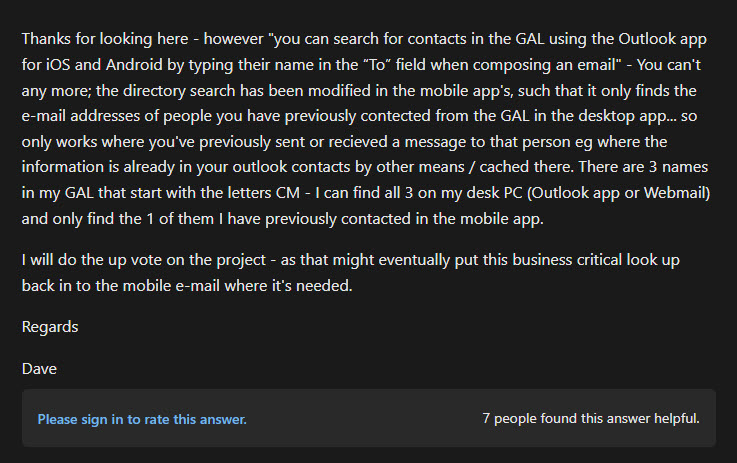Click the phrase 'business critical look up'
Viewport: 737px width, 463px height.
click(596, 260)
